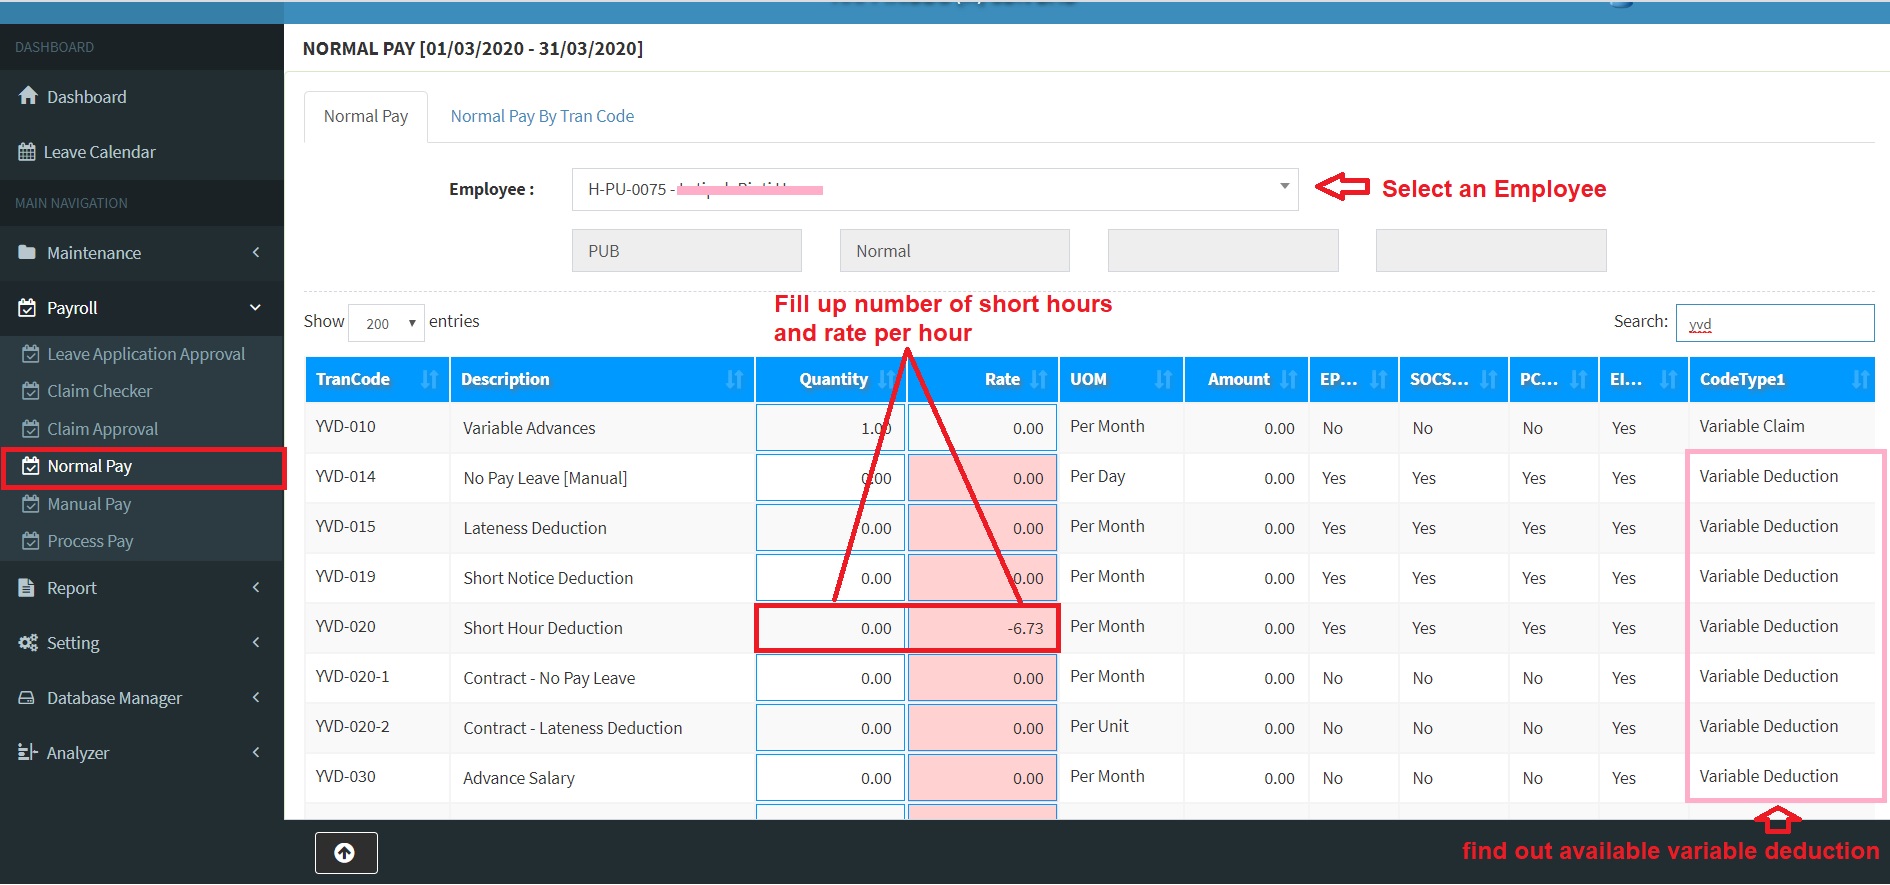This screenshot has width=1890, height=885.
Task: Click the Dashboard home icon
Action: pyautogui.click(x=28, y=96)
